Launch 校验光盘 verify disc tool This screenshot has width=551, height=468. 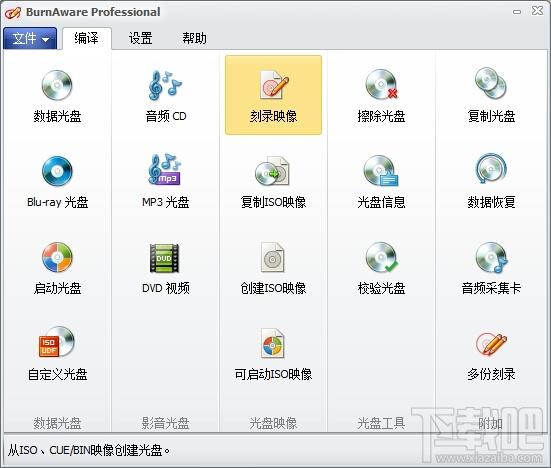381,268
